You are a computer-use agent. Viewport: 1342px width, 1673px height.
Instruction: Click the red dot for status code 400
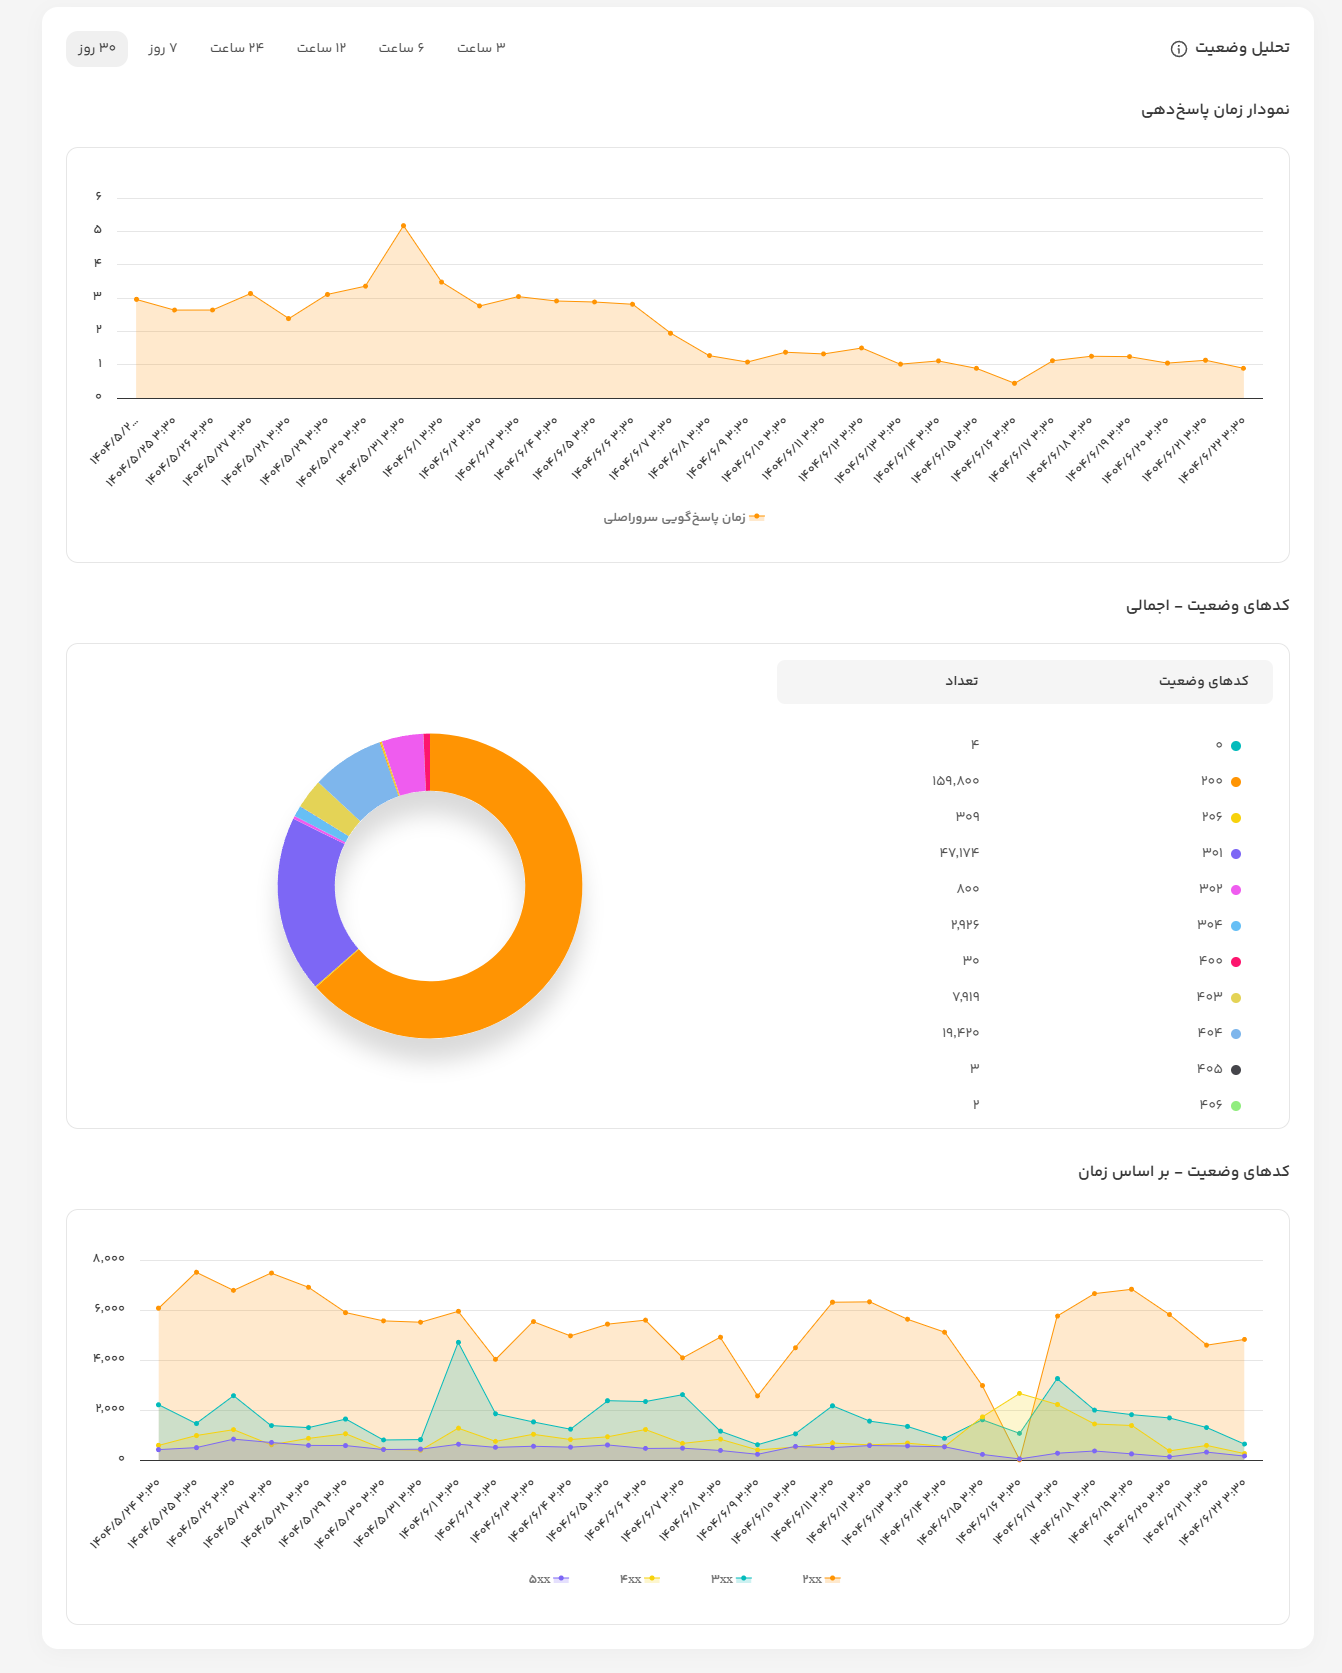1236,962
